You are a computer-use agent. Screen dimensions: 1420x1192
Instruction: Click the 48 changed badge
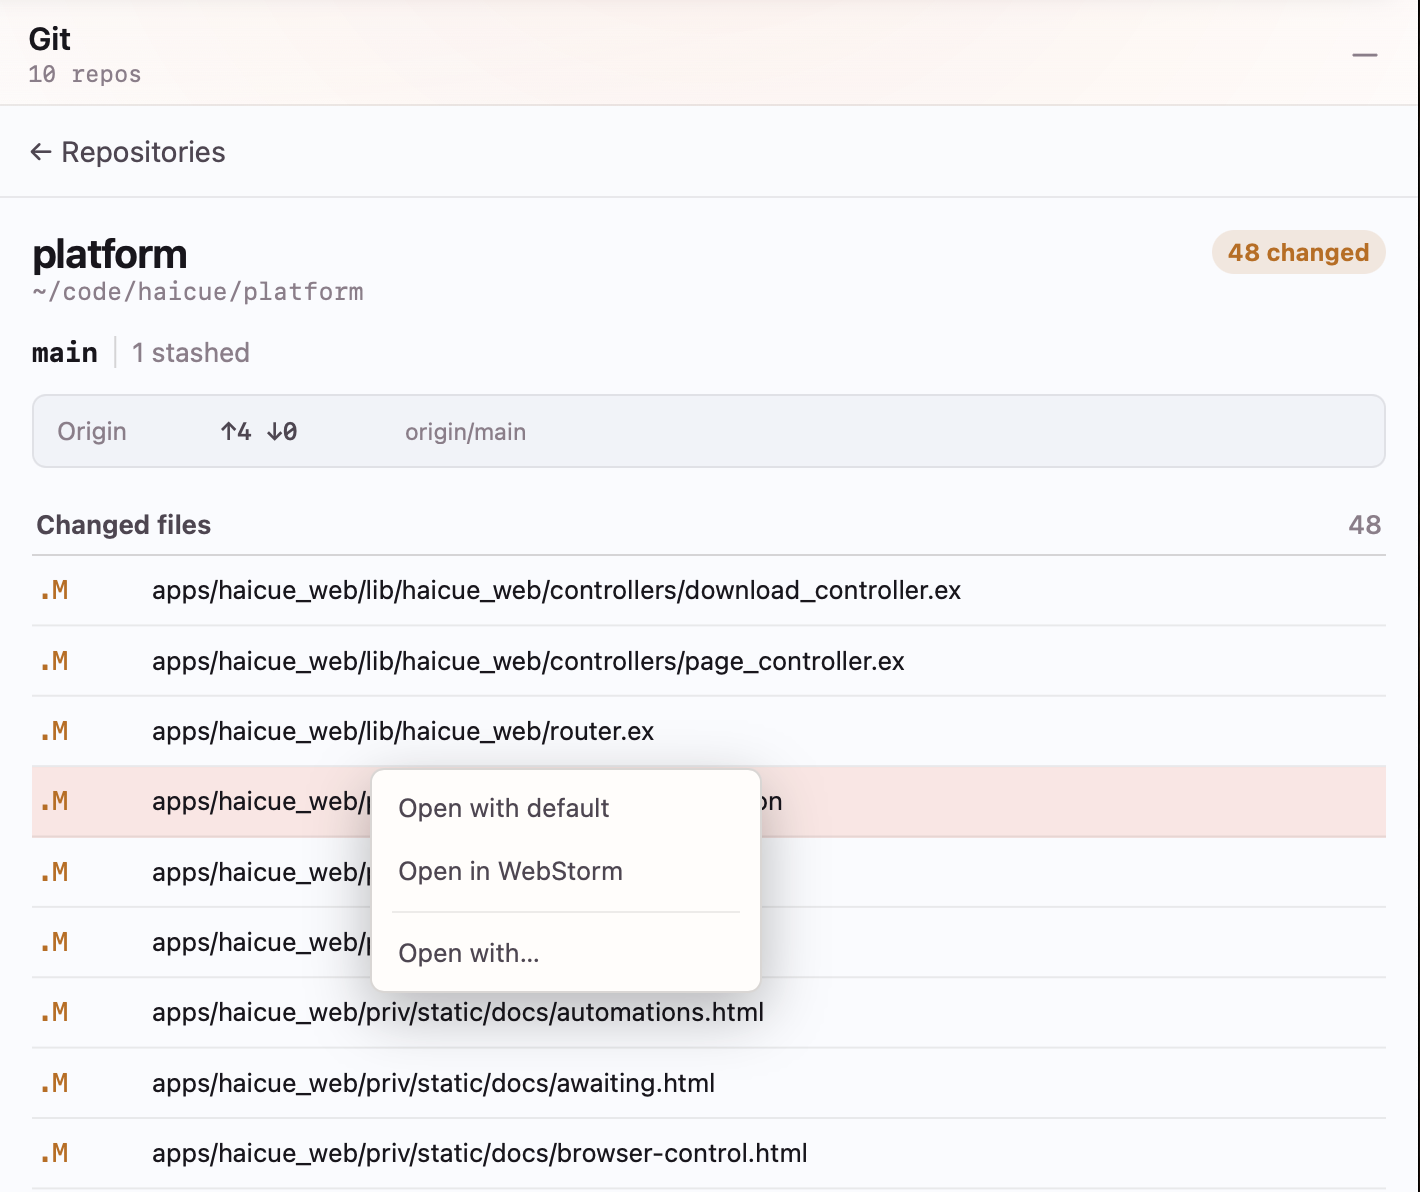pyautogui.click(x=1298, y=252)
